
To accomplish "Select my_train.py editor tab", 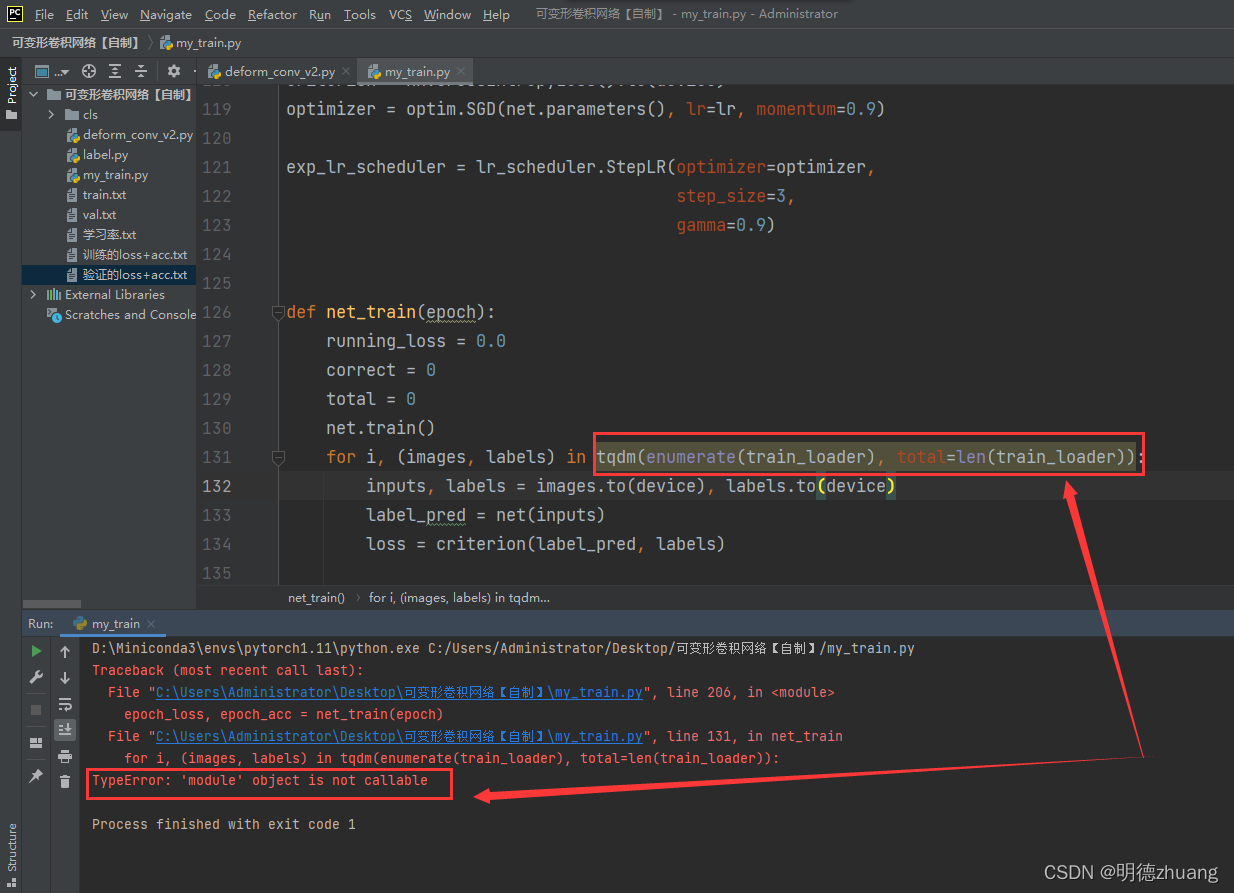I will [416, 72].
